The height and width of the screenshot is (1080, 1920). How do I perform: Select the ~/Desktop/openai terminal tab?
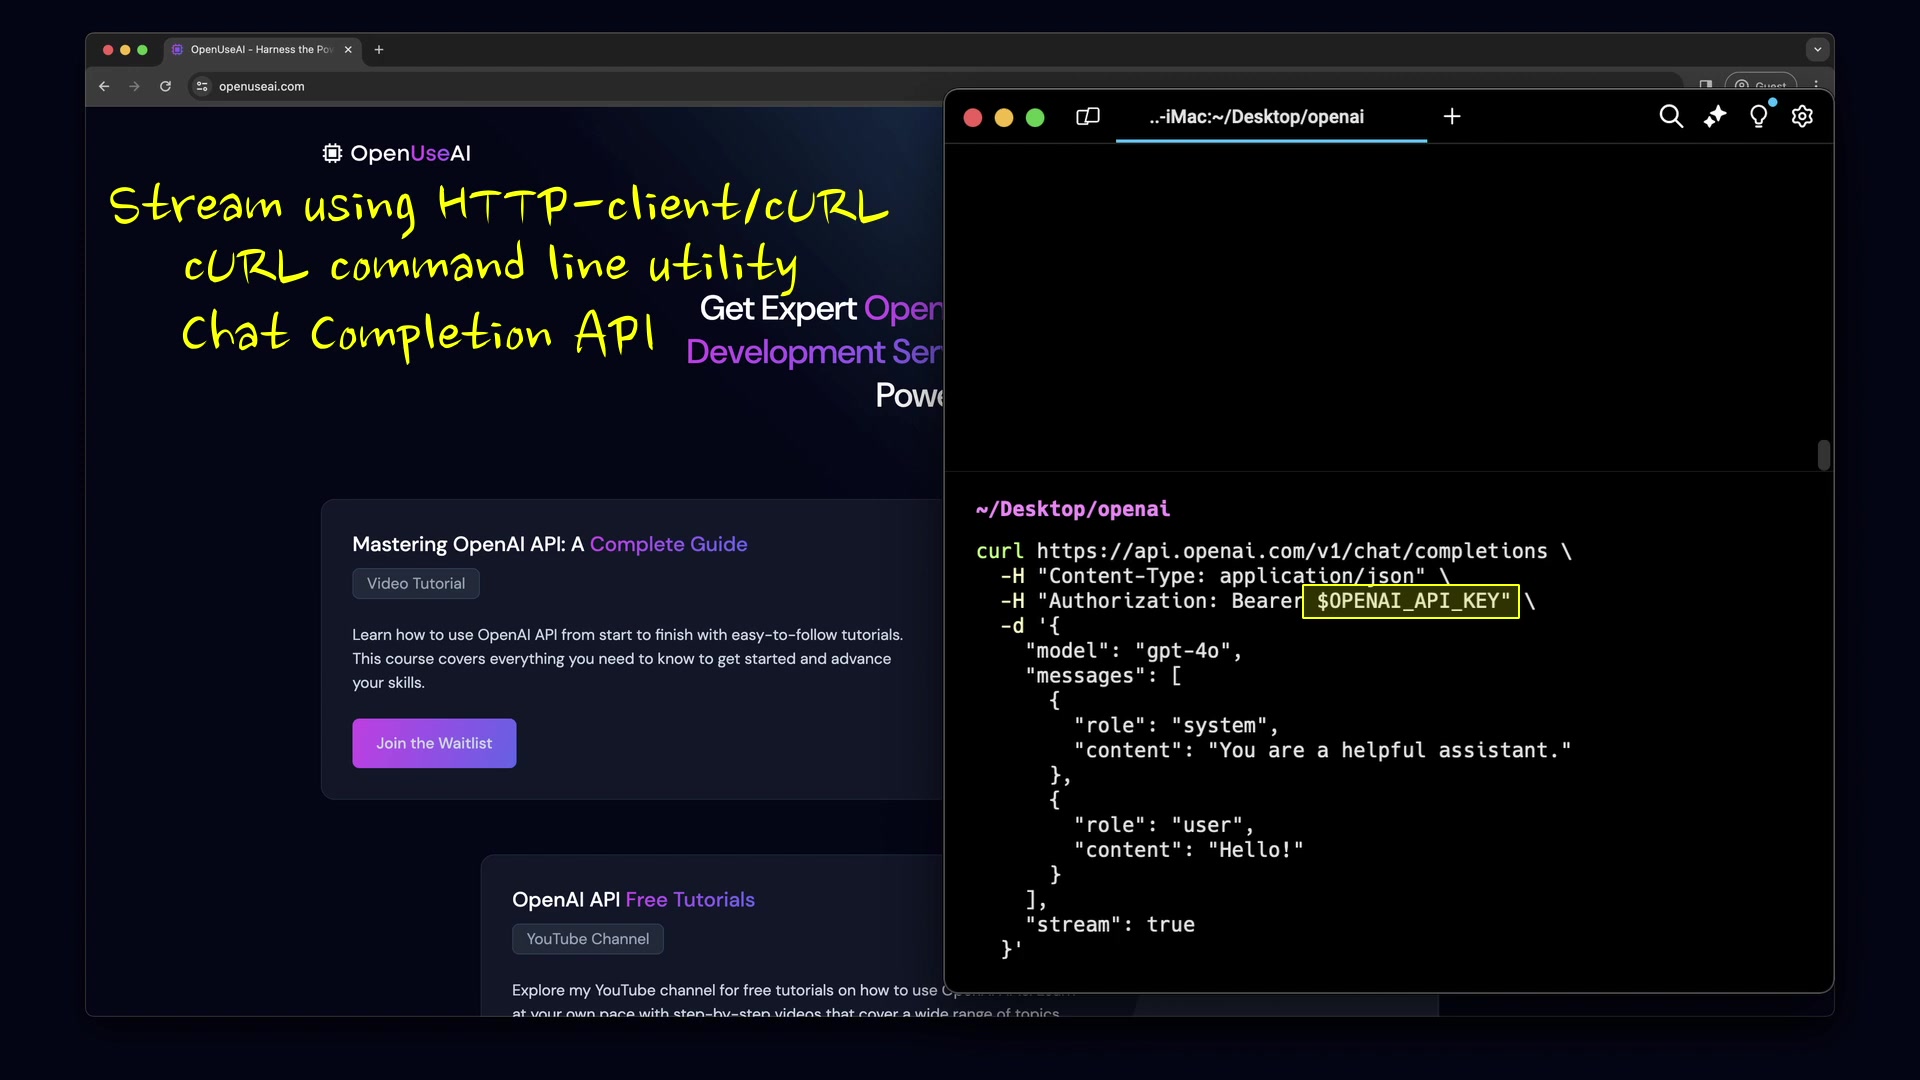pyautogui.click(x=1257, y=117)
